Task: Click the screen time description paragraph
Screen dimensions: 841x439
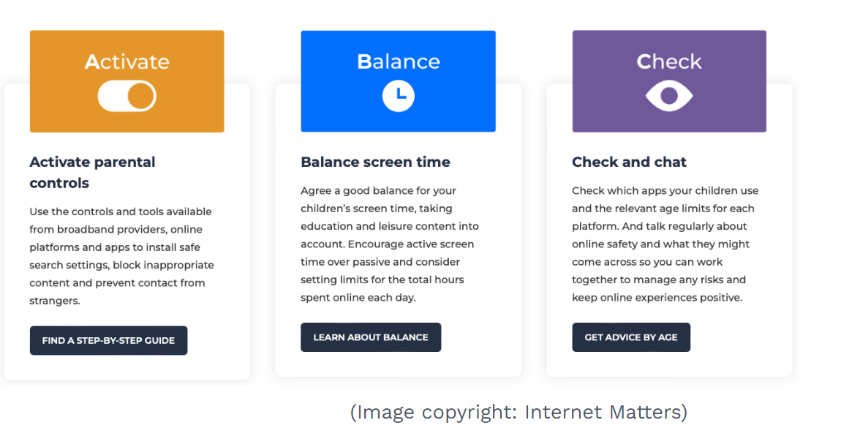Action: tap(390, 244)
